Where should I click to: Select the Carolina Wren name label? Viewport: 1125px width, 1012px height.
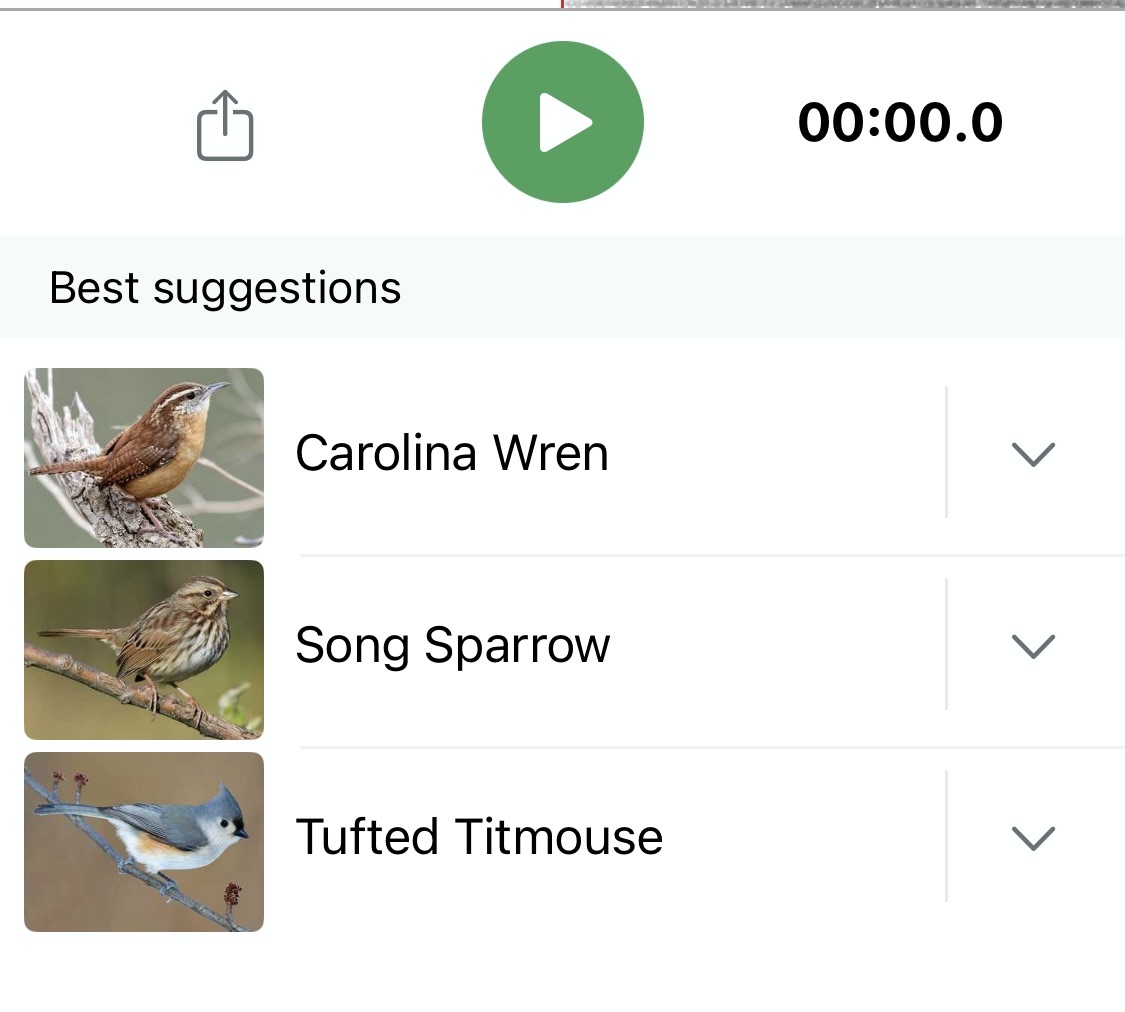point(452,453)
